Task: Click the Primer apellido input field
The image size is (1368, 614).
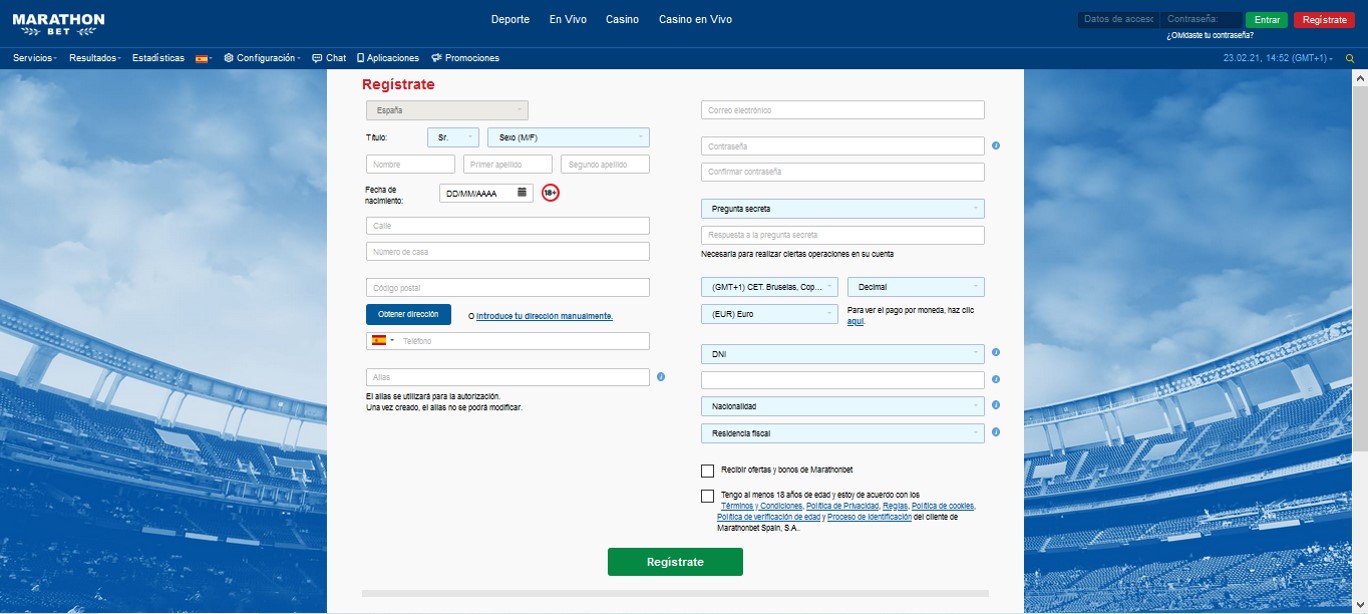Action: (x=508, y=164)
